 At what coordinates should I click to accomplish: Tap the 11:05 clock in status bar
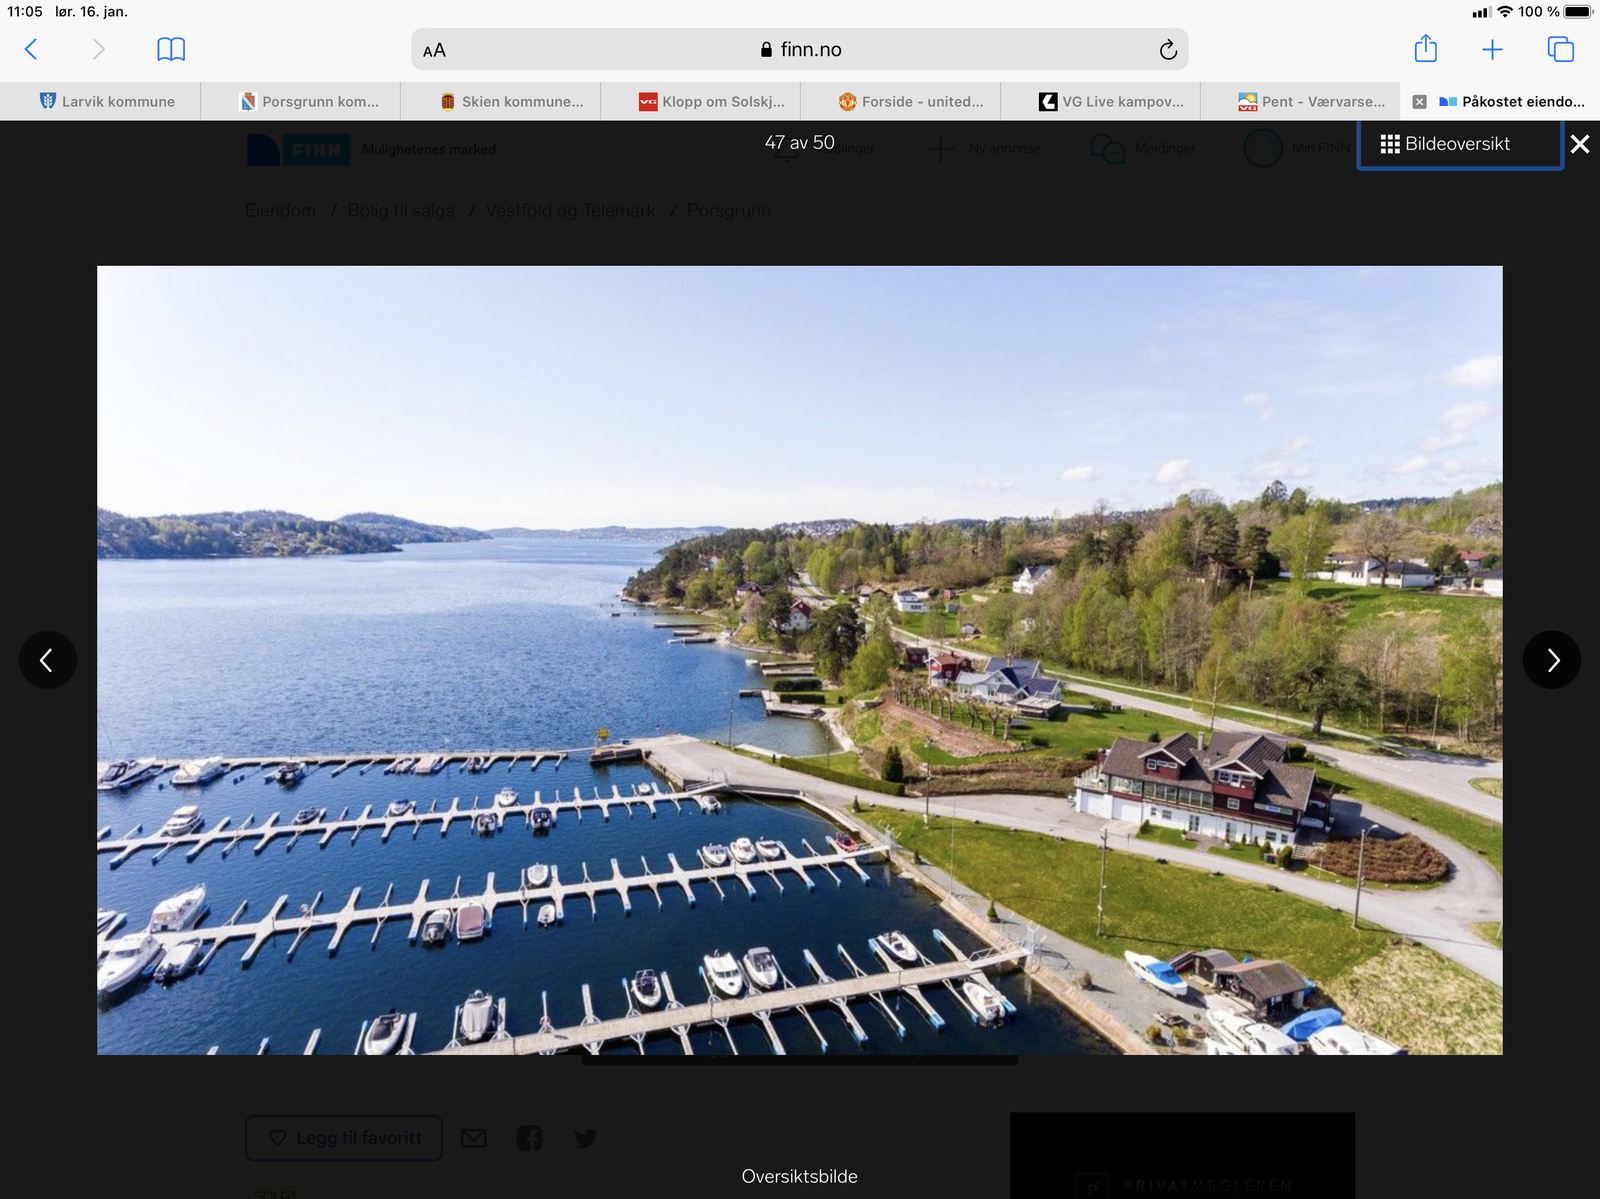point(25,12)
